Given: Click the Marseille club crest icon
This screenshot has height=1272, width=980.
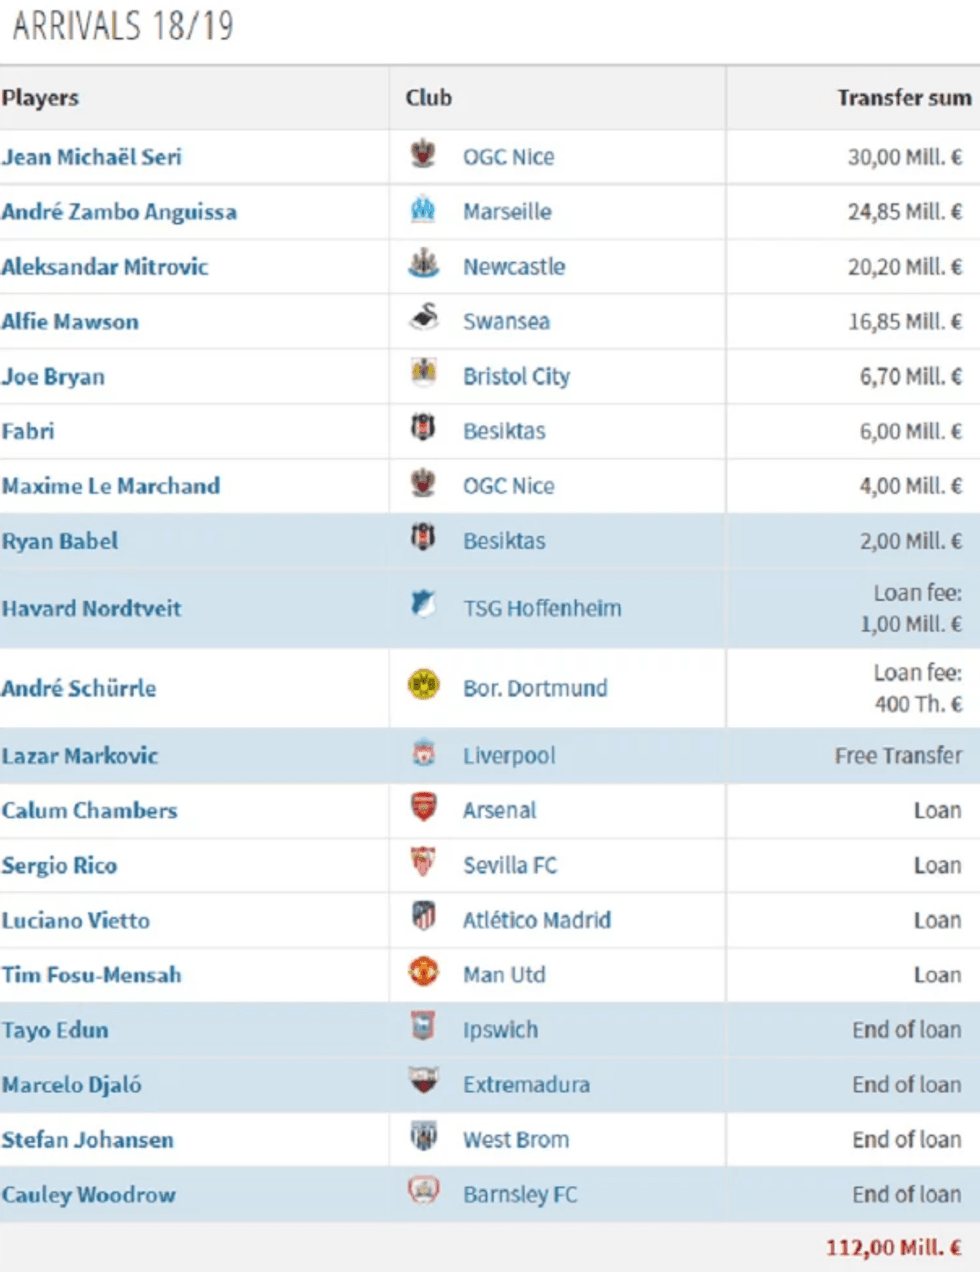Looking at the screenshot, I should (423, 210).
